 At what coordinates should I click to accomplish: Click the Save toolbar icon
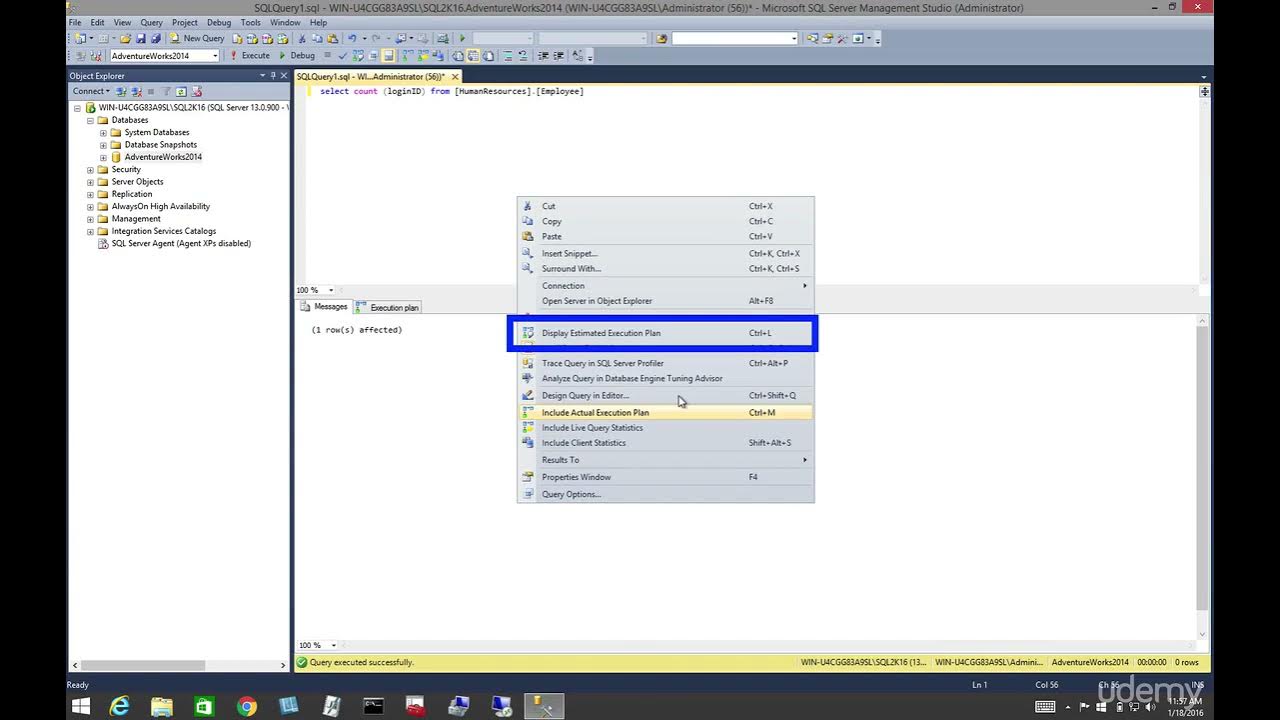(140, 38)
